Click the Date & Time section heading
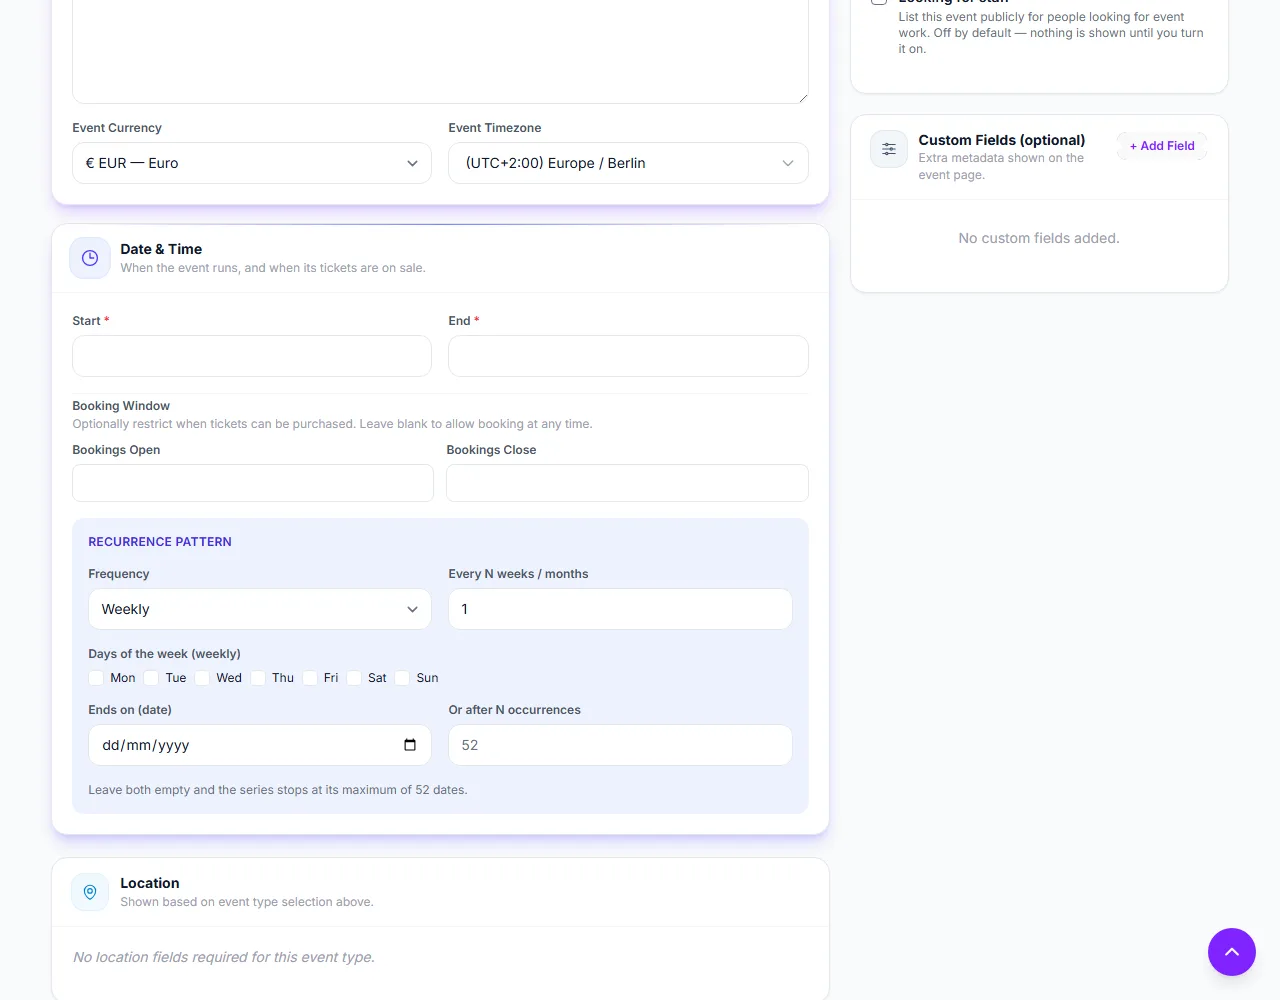 pos(161,249)
